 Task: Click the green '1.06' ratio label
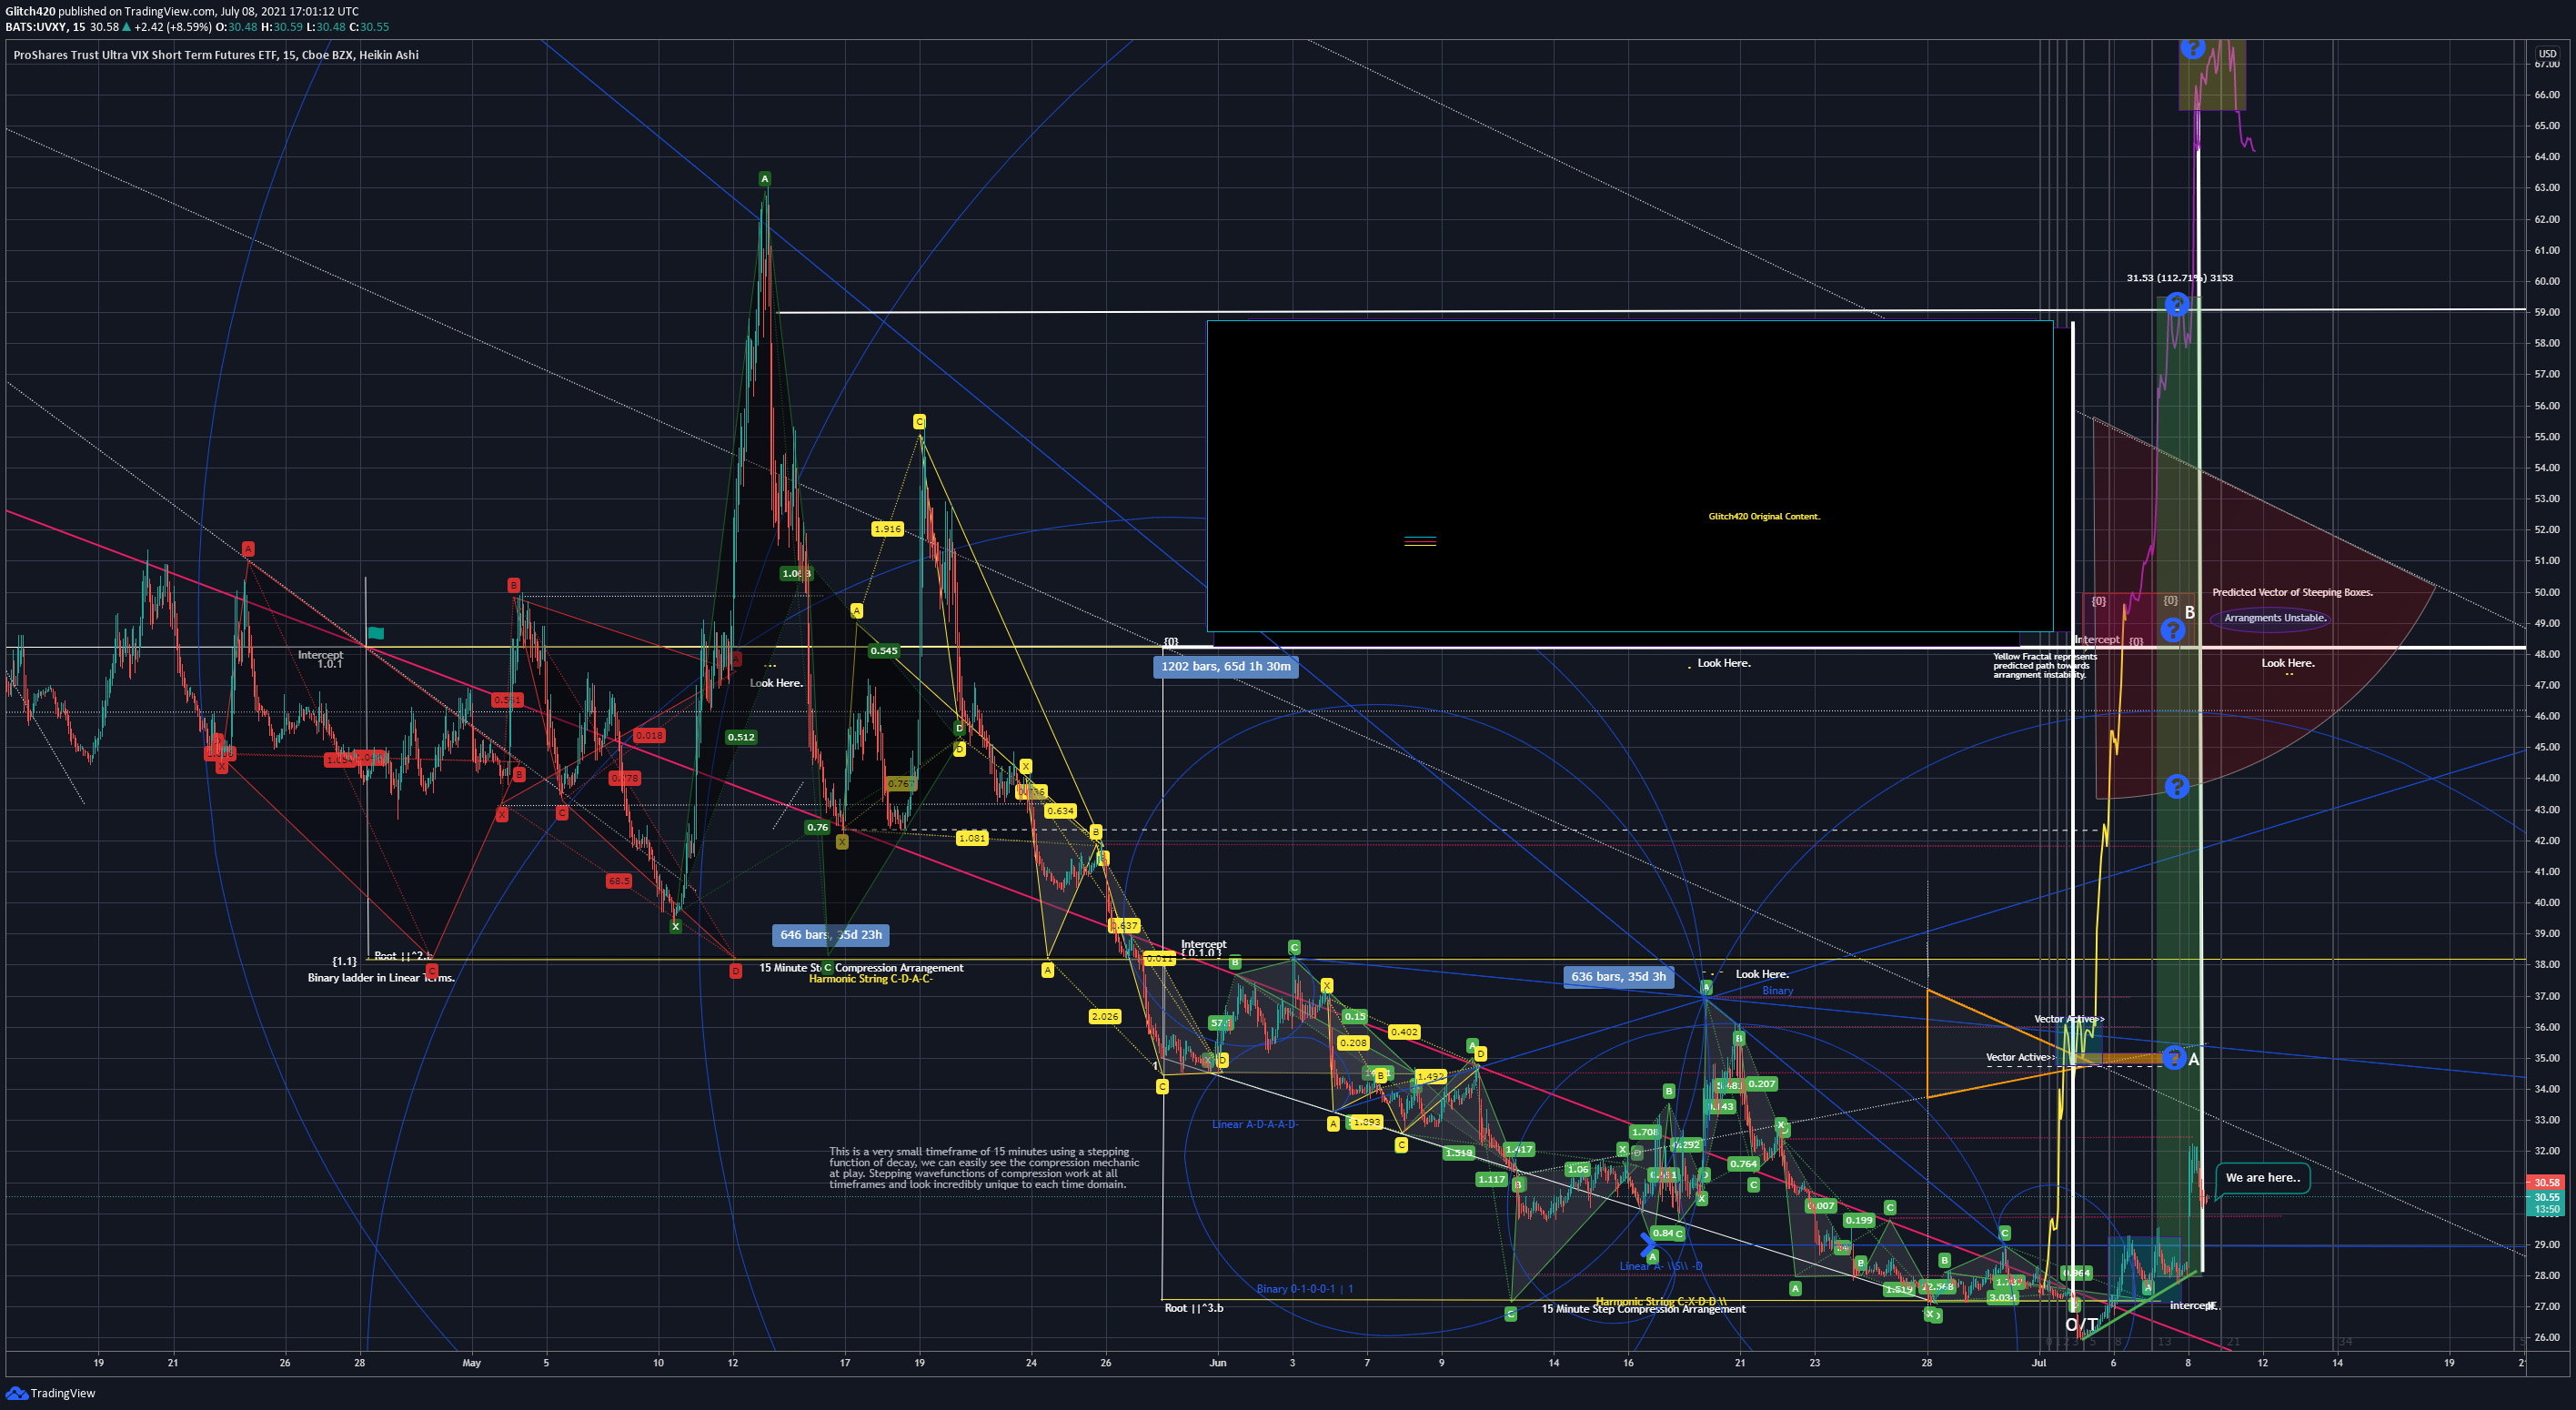(1578, 1169)
